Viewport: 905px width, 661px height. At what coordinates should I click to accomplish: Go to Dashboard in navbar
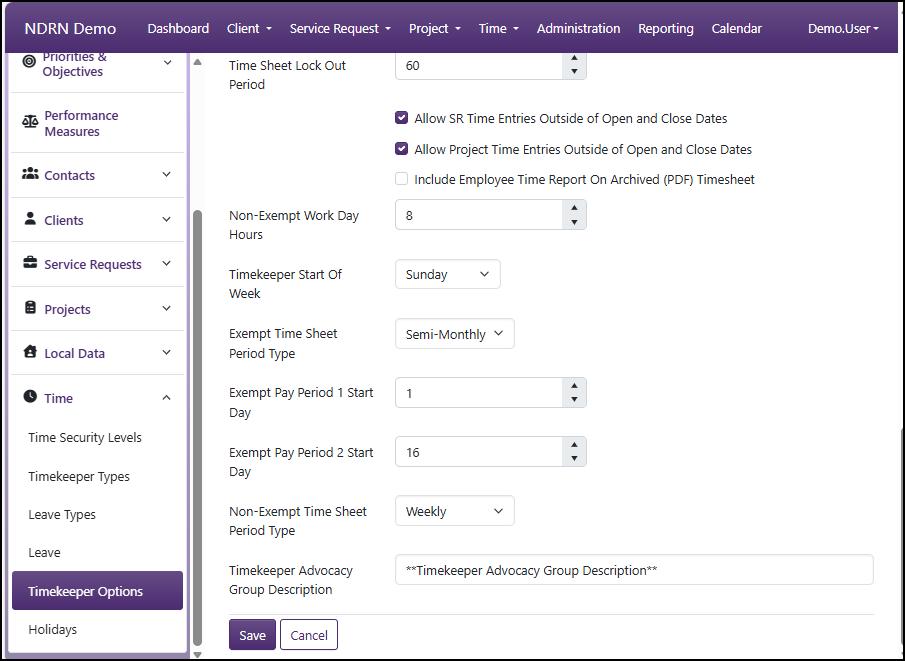(x=178, y=28)
